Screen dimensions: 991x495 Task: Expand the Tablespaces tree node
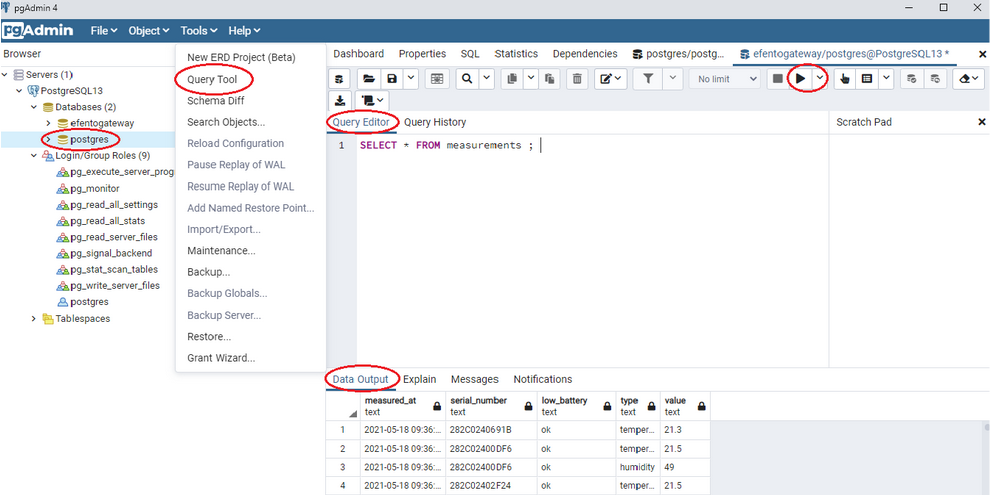34,319
